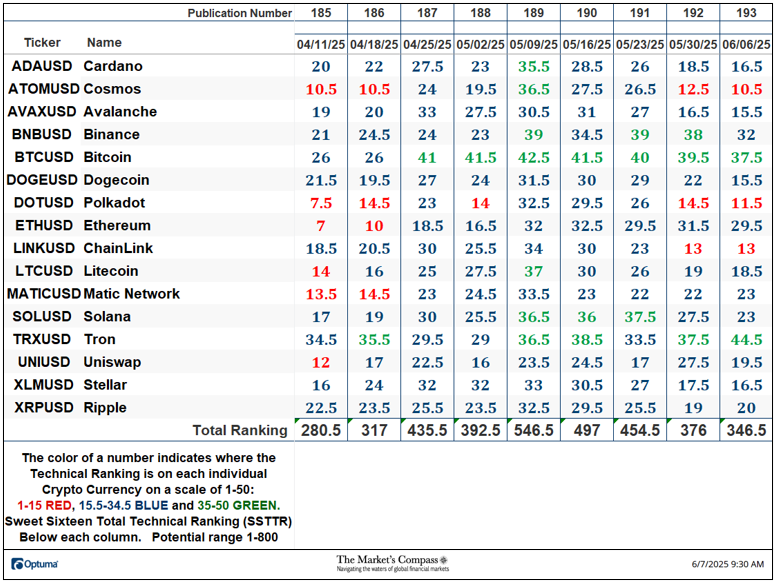Click the Total Ranking row label

point(240,430)
